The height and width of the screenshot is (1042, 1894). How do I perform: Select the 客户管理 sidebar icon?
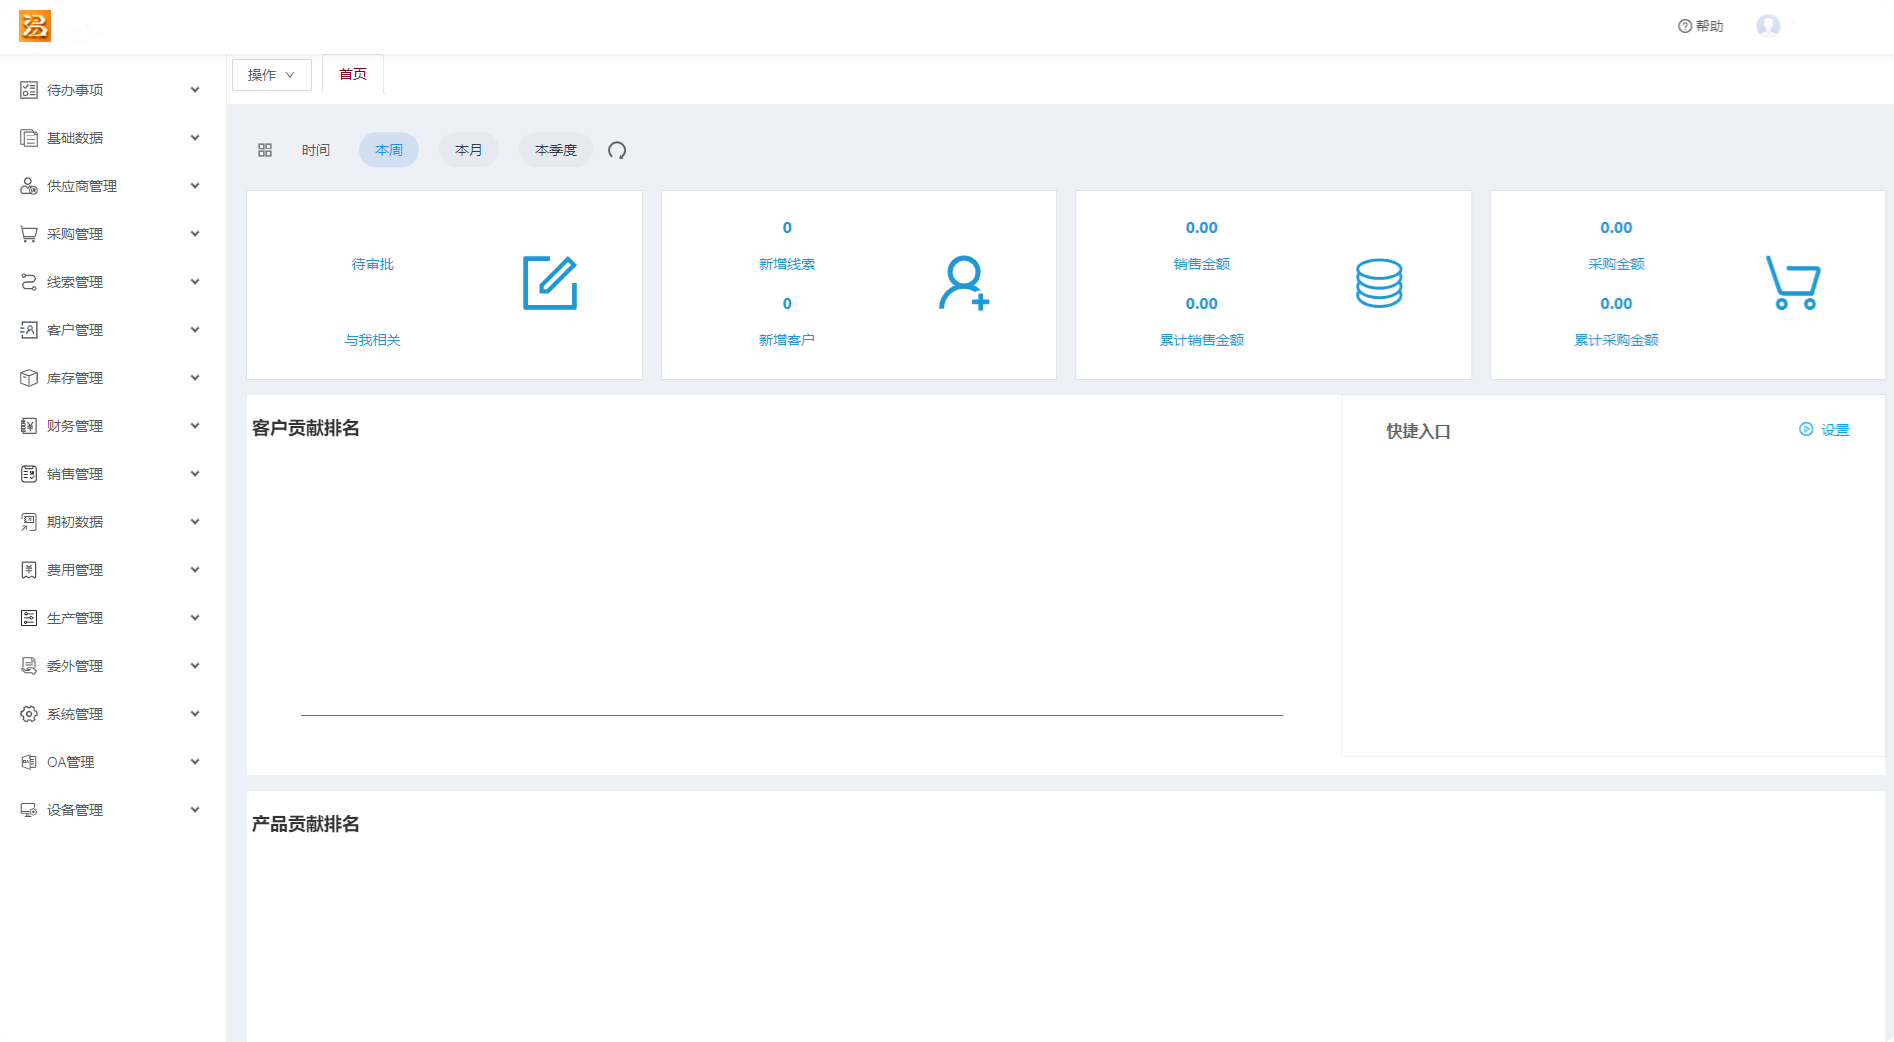29,330
